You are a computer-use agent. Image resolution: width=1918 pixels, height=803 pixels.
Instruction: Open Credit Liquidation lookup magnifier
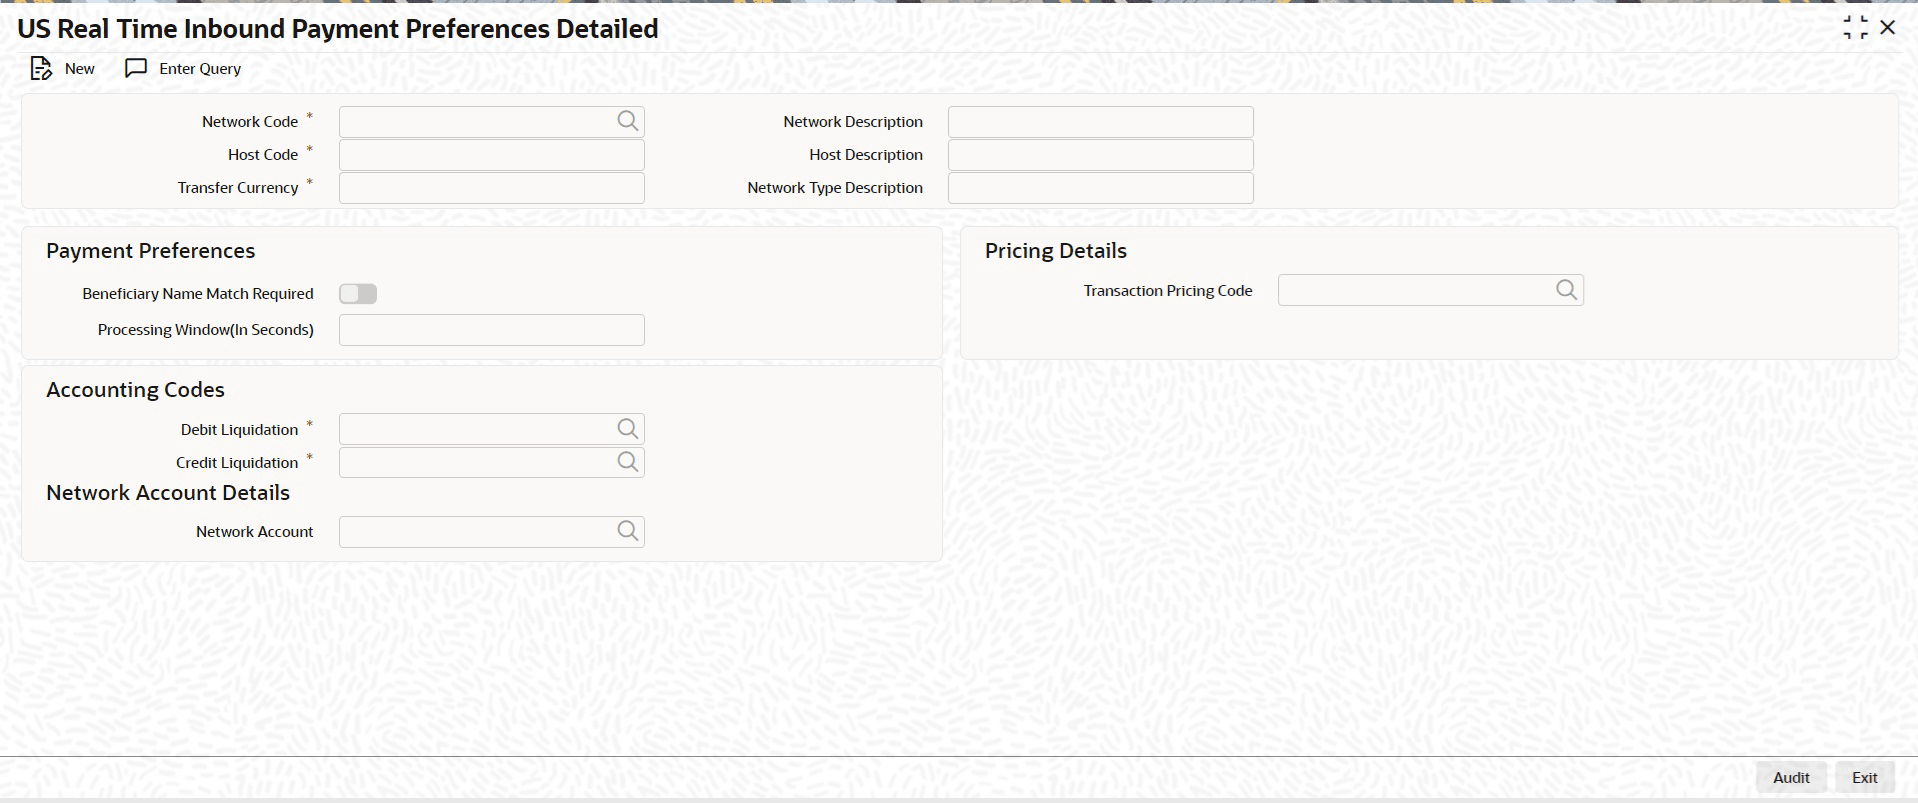click(x=627, y=462)
